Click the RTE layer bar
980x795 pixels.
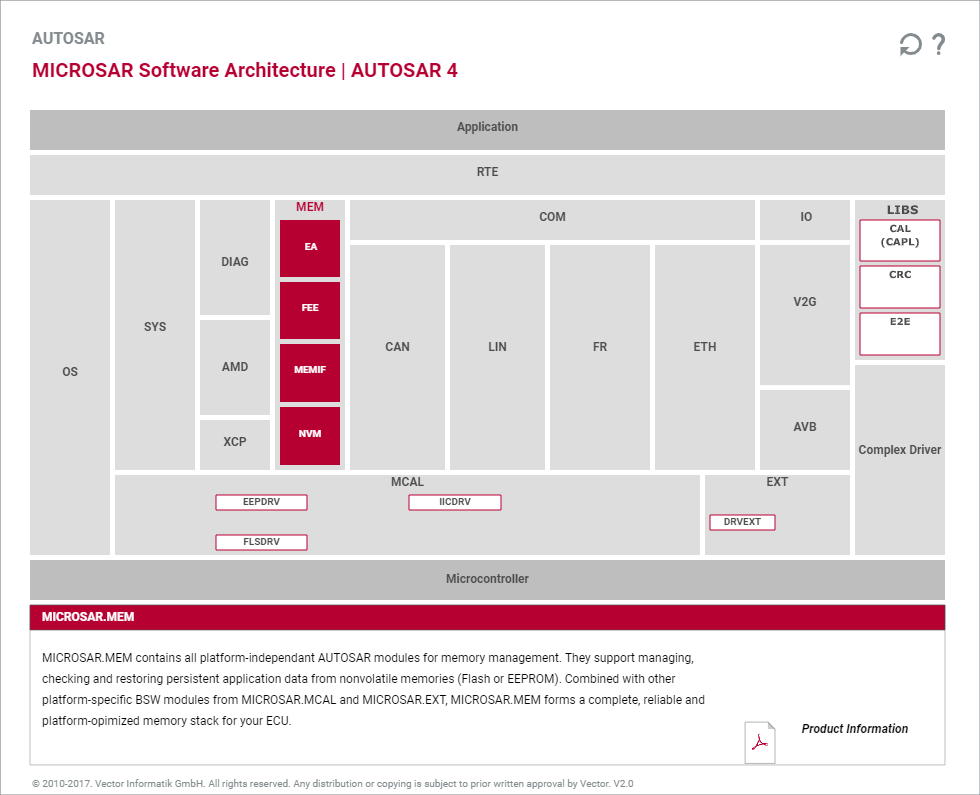(x=488, y=175)
